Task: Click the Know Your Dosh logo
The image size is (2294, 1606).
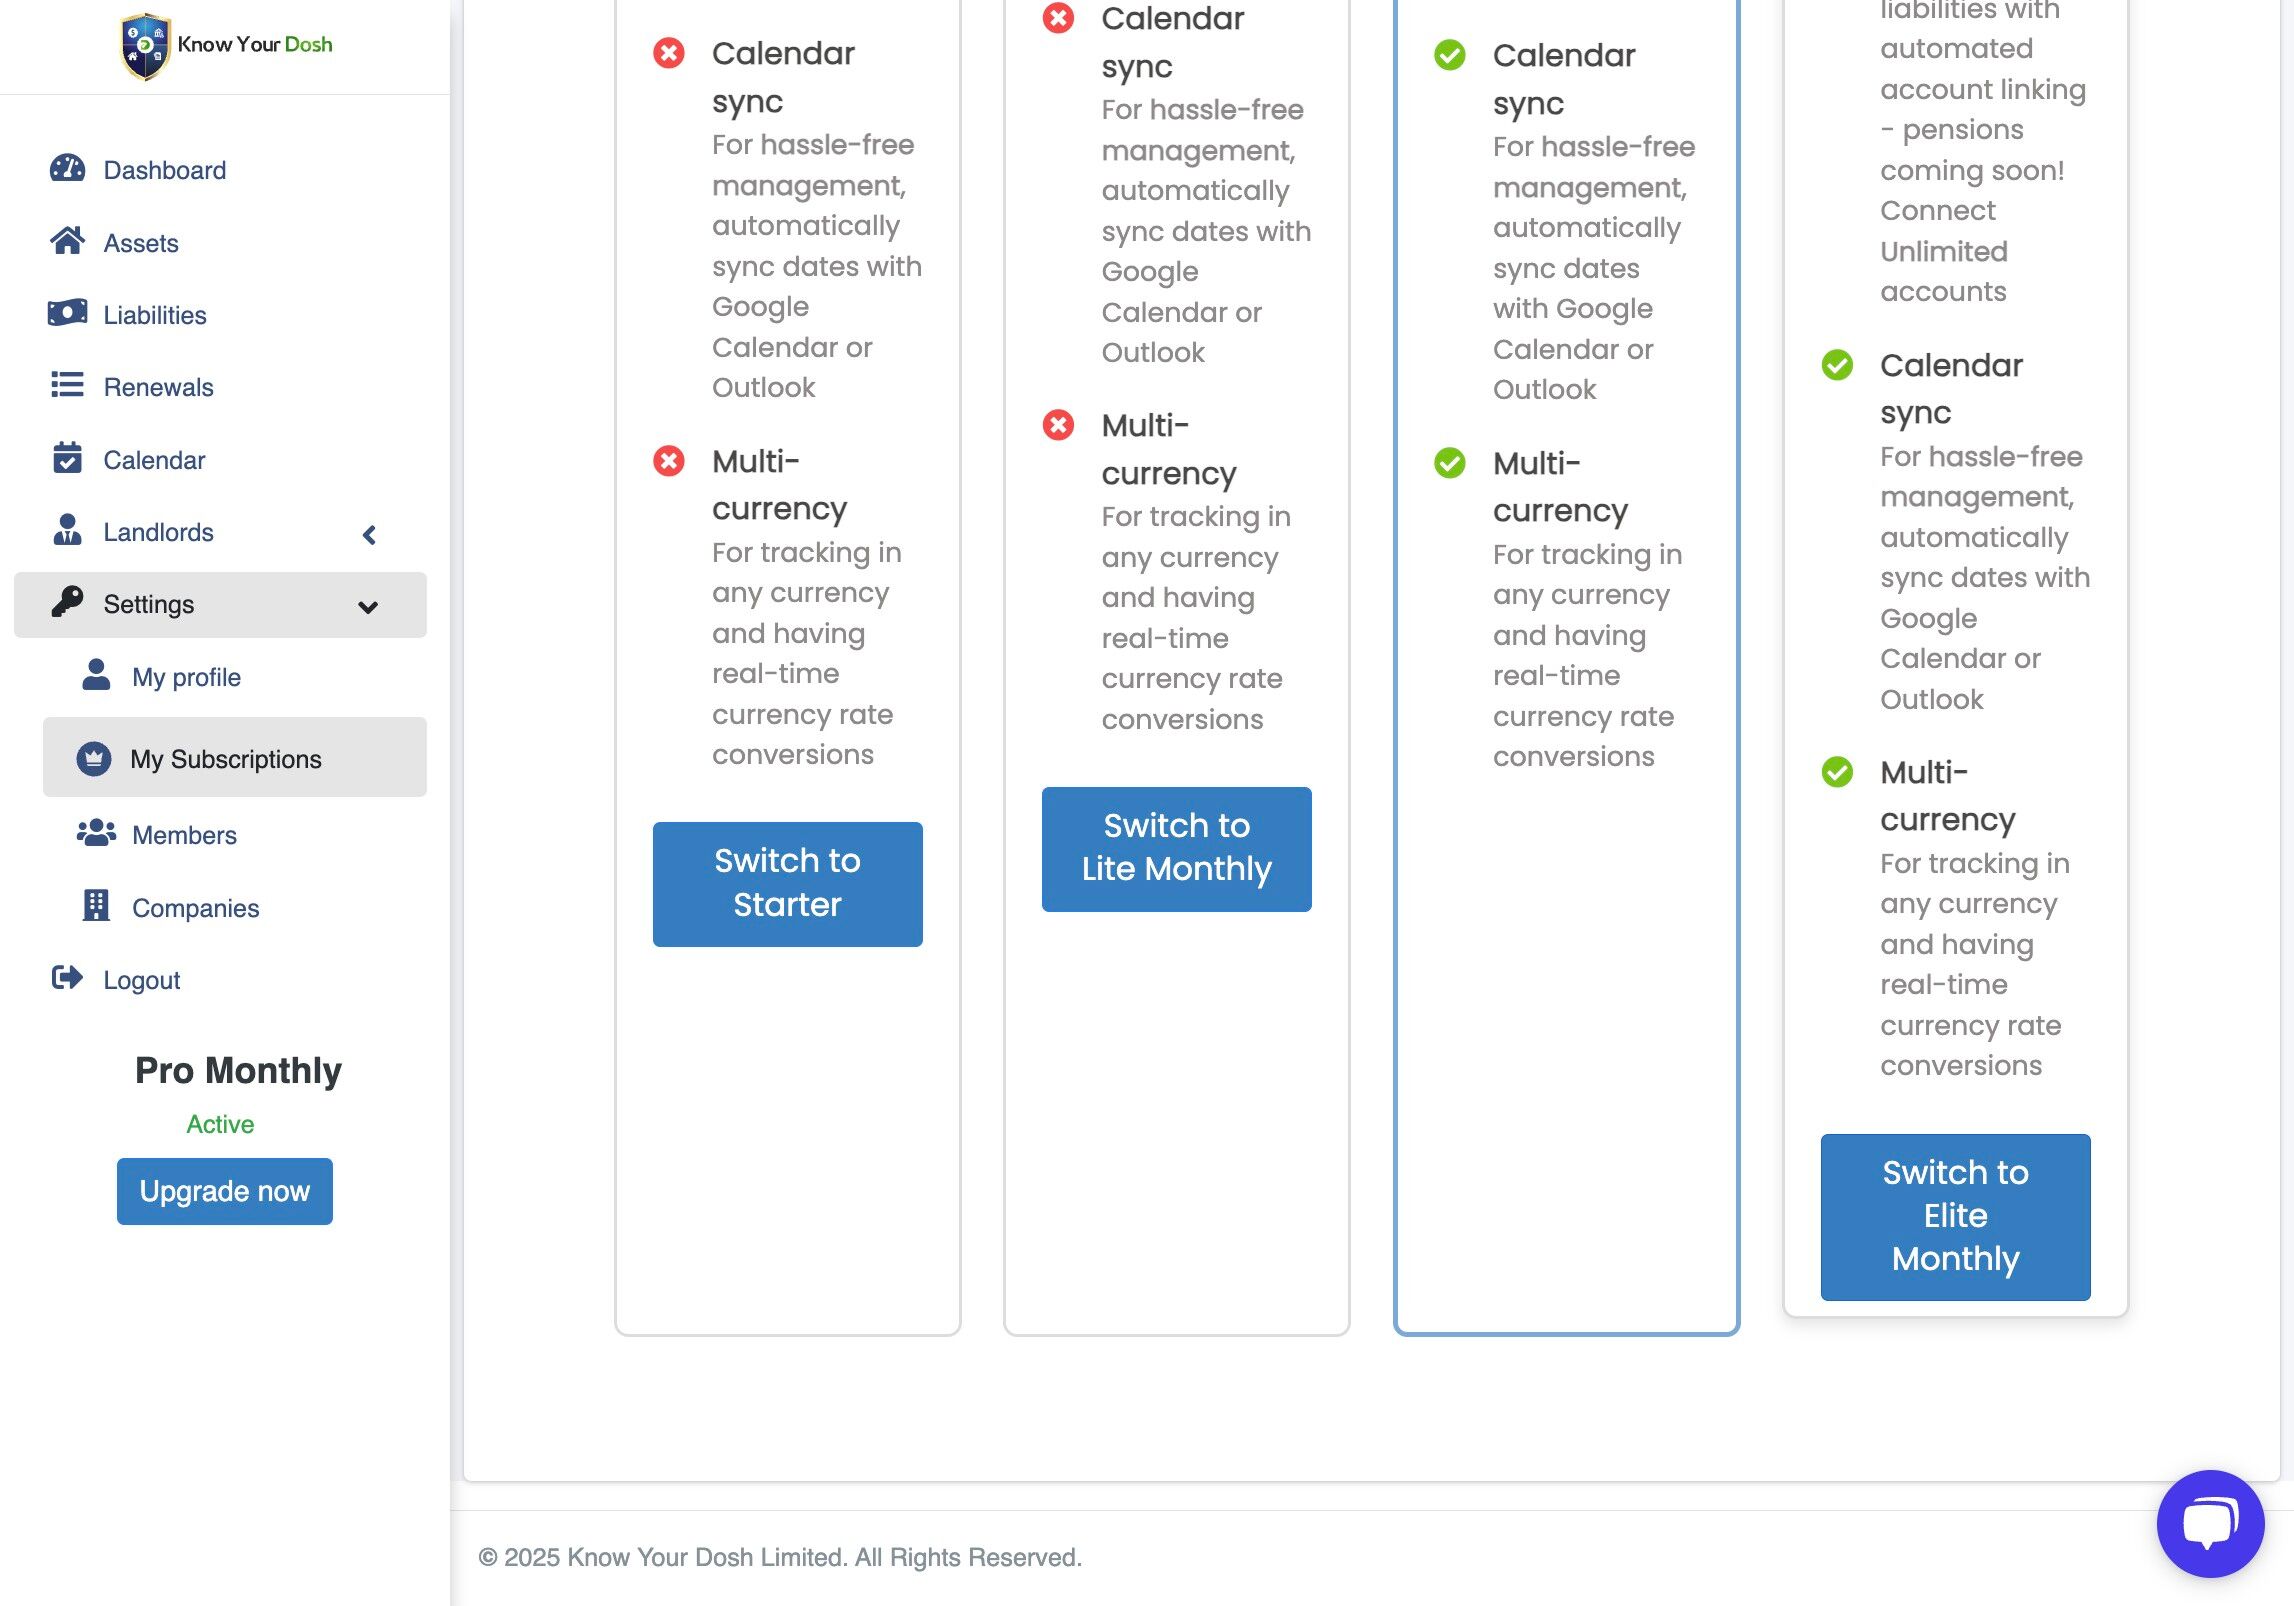Action: [226, 45]
